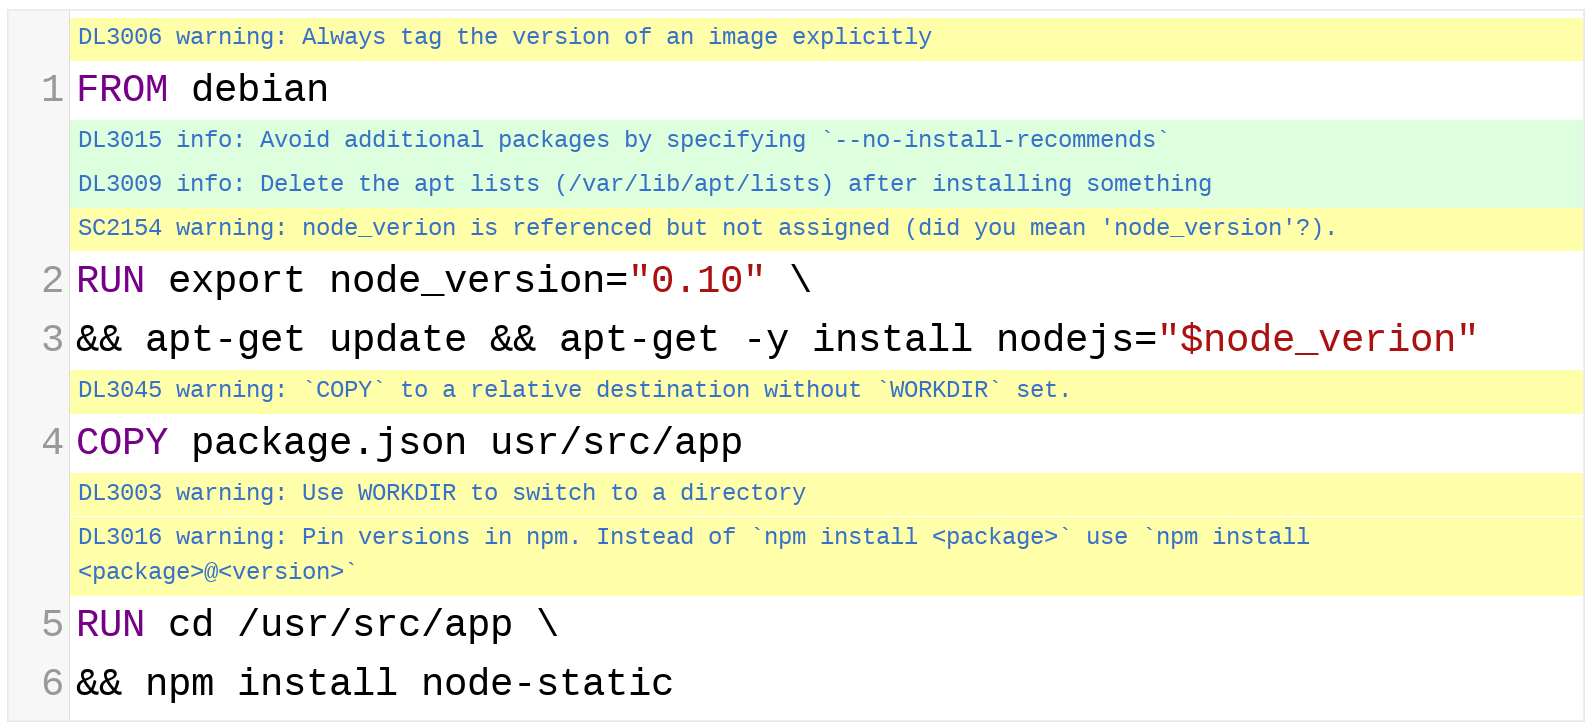Click the DL3006 warning about tagging image version
1596x728 pixels.
pos(826,38)
